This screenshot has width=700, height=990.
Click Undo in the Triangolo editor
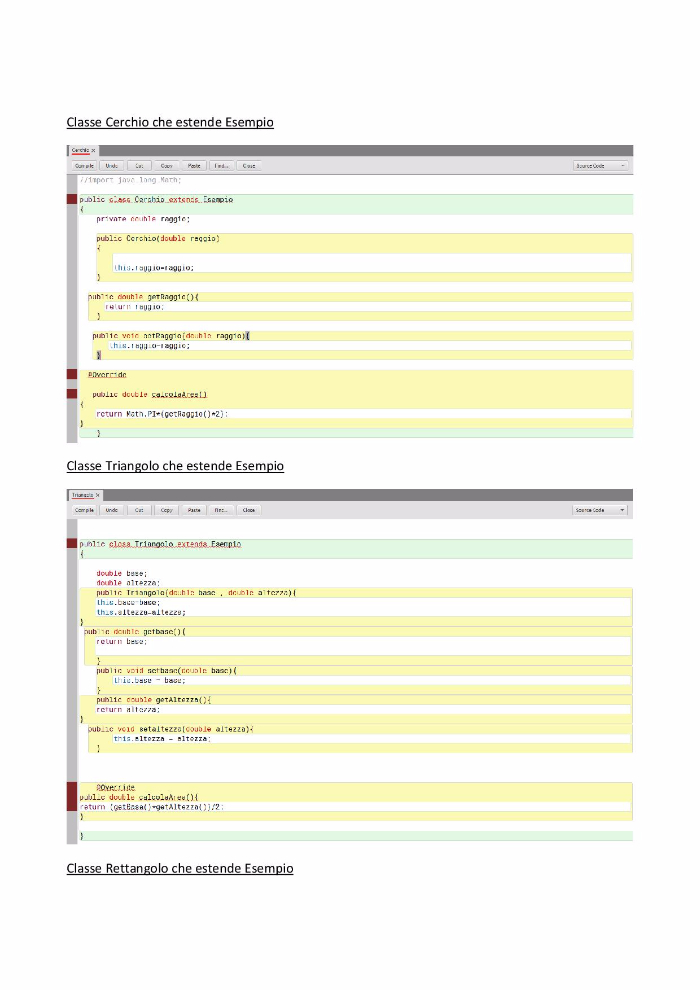click(112, 510)
